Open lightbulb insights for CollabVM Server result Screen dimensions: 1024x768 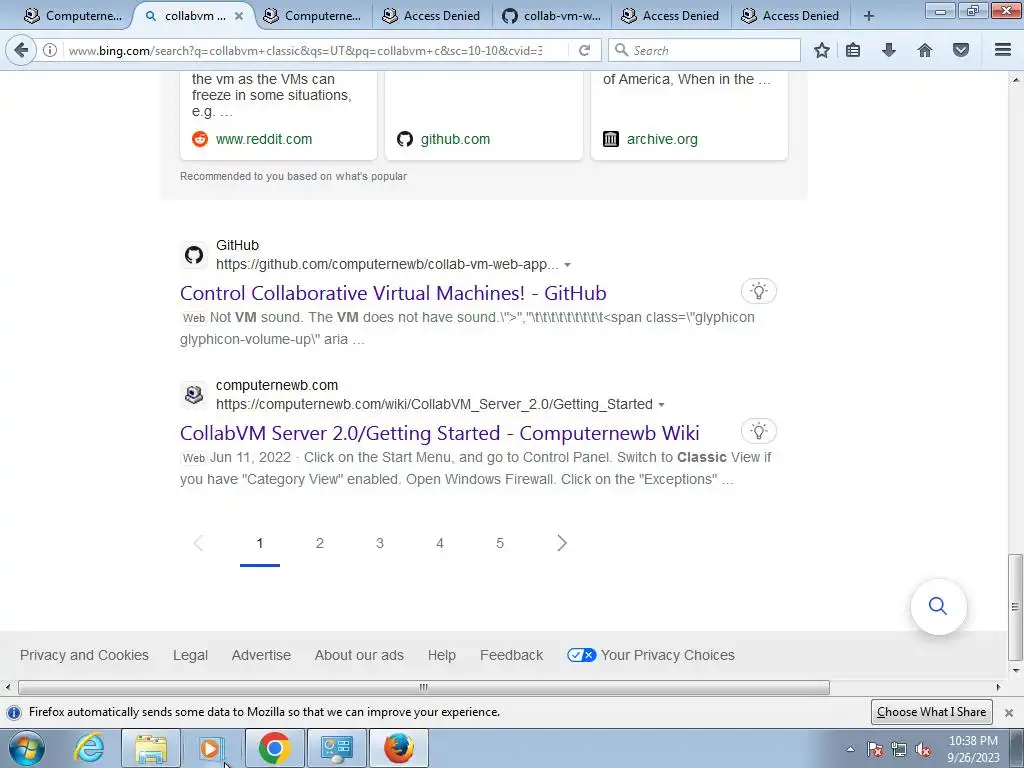[x=758, y=431]
